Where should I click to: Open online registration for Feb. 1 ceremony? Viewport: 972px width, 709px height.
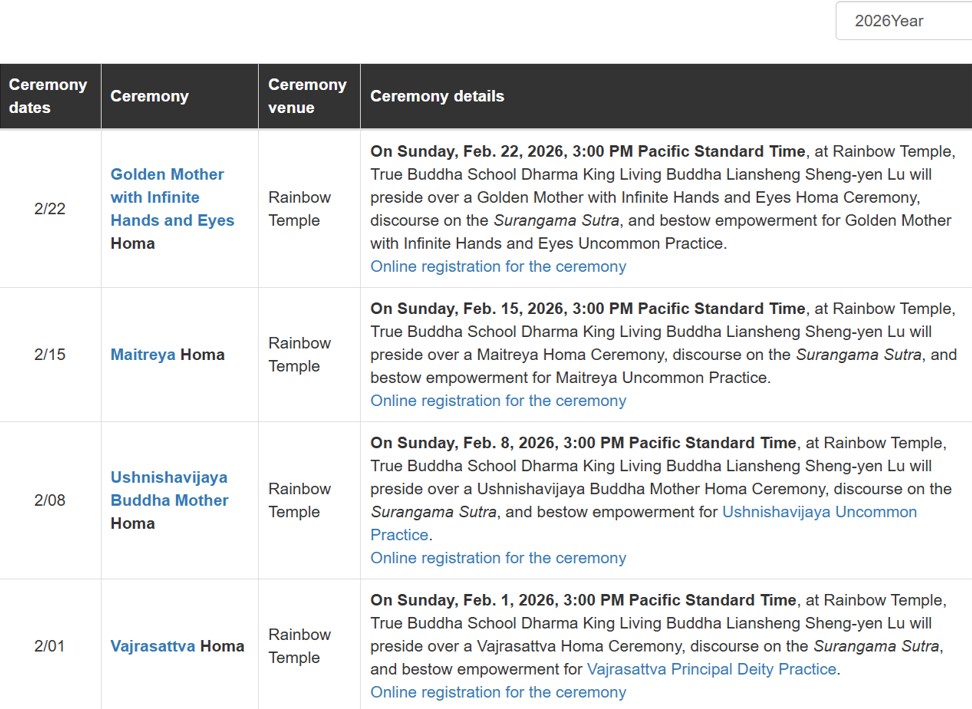tap(498, 692)
